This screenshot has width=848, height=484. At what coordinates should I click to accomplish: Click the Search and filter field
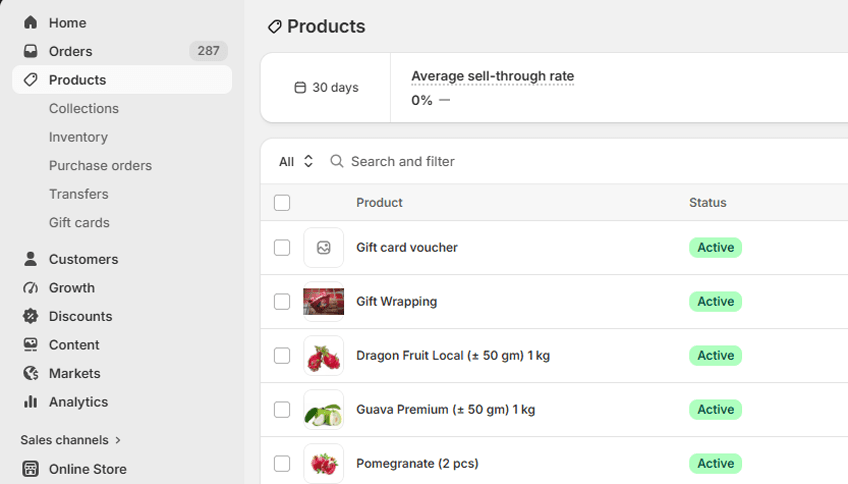point(403,161)
